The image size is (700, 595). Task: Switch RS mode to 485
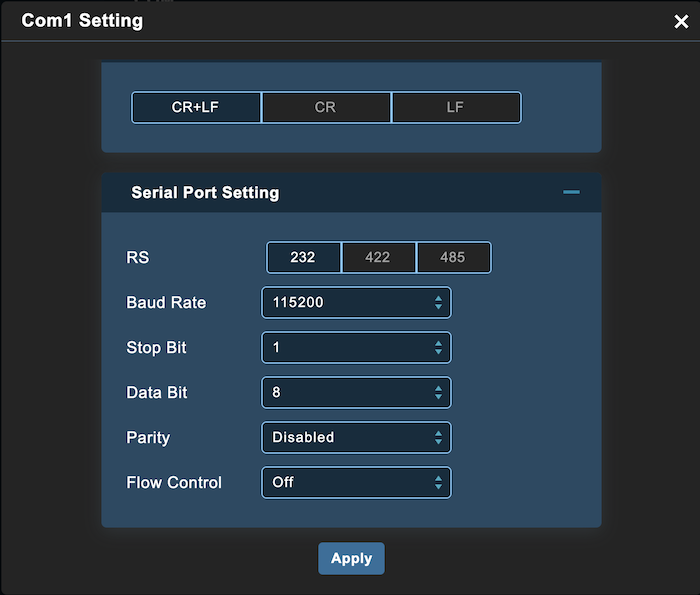click(x=453, y=257)
